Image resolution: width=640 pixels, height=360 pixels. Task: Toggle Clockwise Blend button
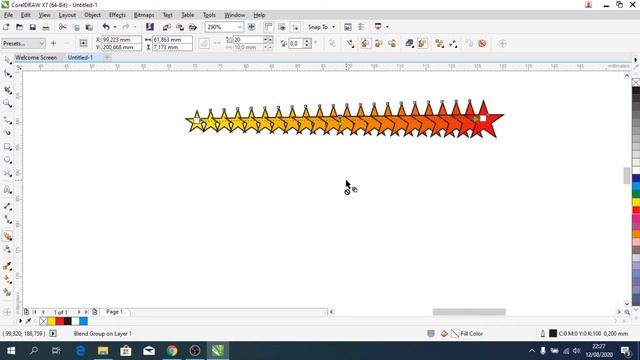pos(379,43)
